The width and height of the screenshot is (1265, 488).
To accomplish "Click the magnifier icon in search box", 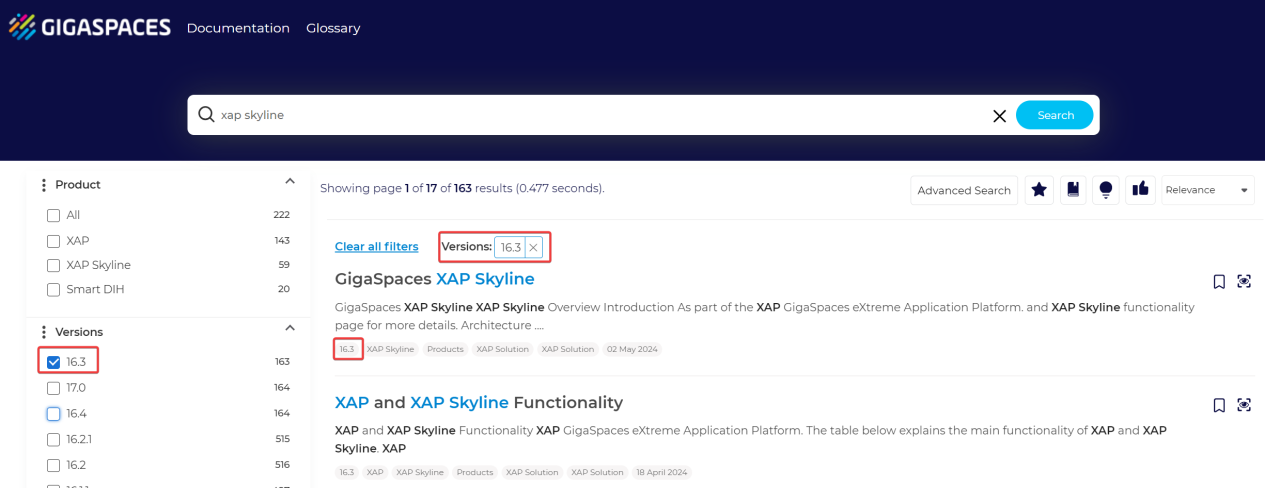I will [207, 115].
